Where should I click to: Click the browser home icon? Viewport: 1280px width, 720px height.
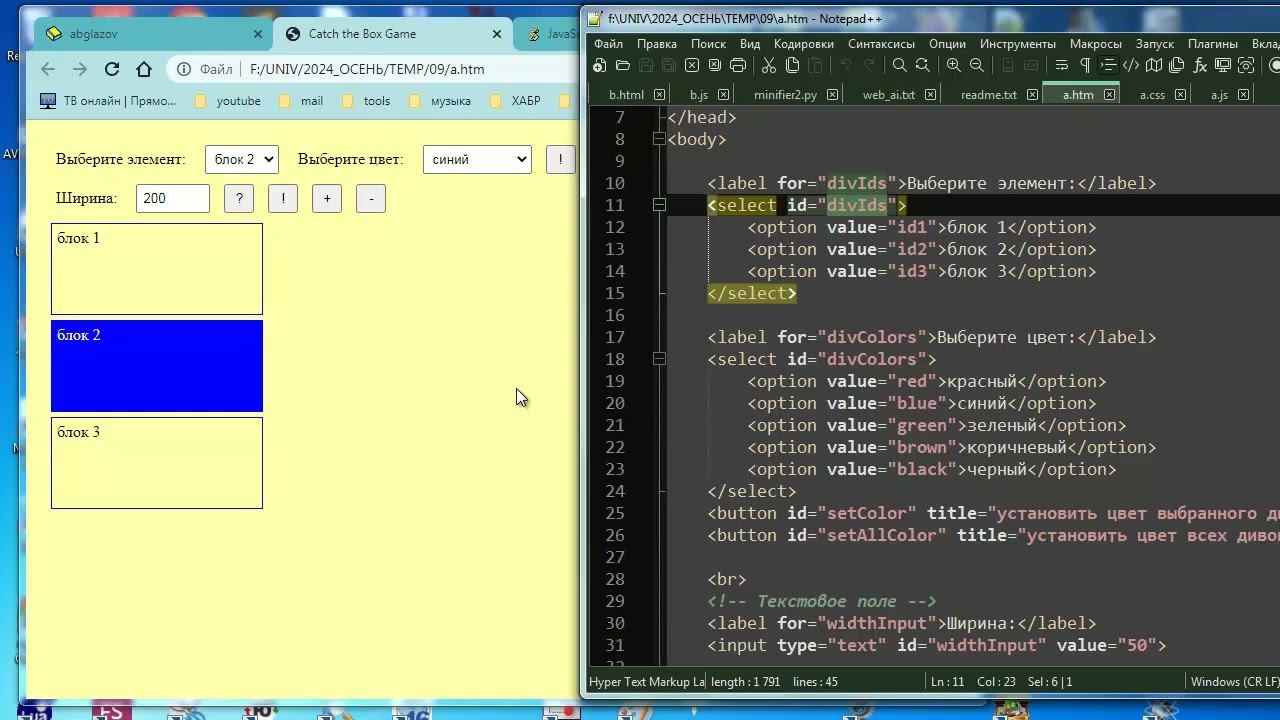pos(144,69)
